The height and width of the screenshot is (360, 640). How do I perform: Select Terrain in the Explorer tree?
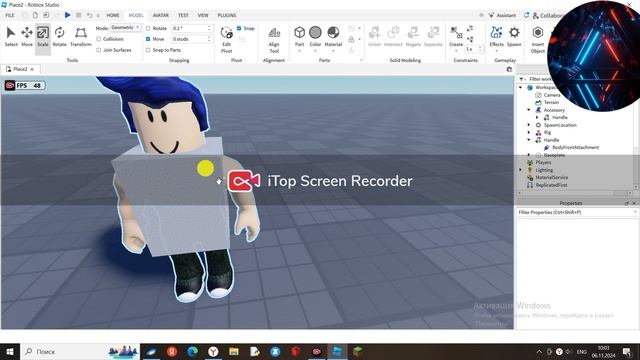pyautogui.click(x=551, y=102)
